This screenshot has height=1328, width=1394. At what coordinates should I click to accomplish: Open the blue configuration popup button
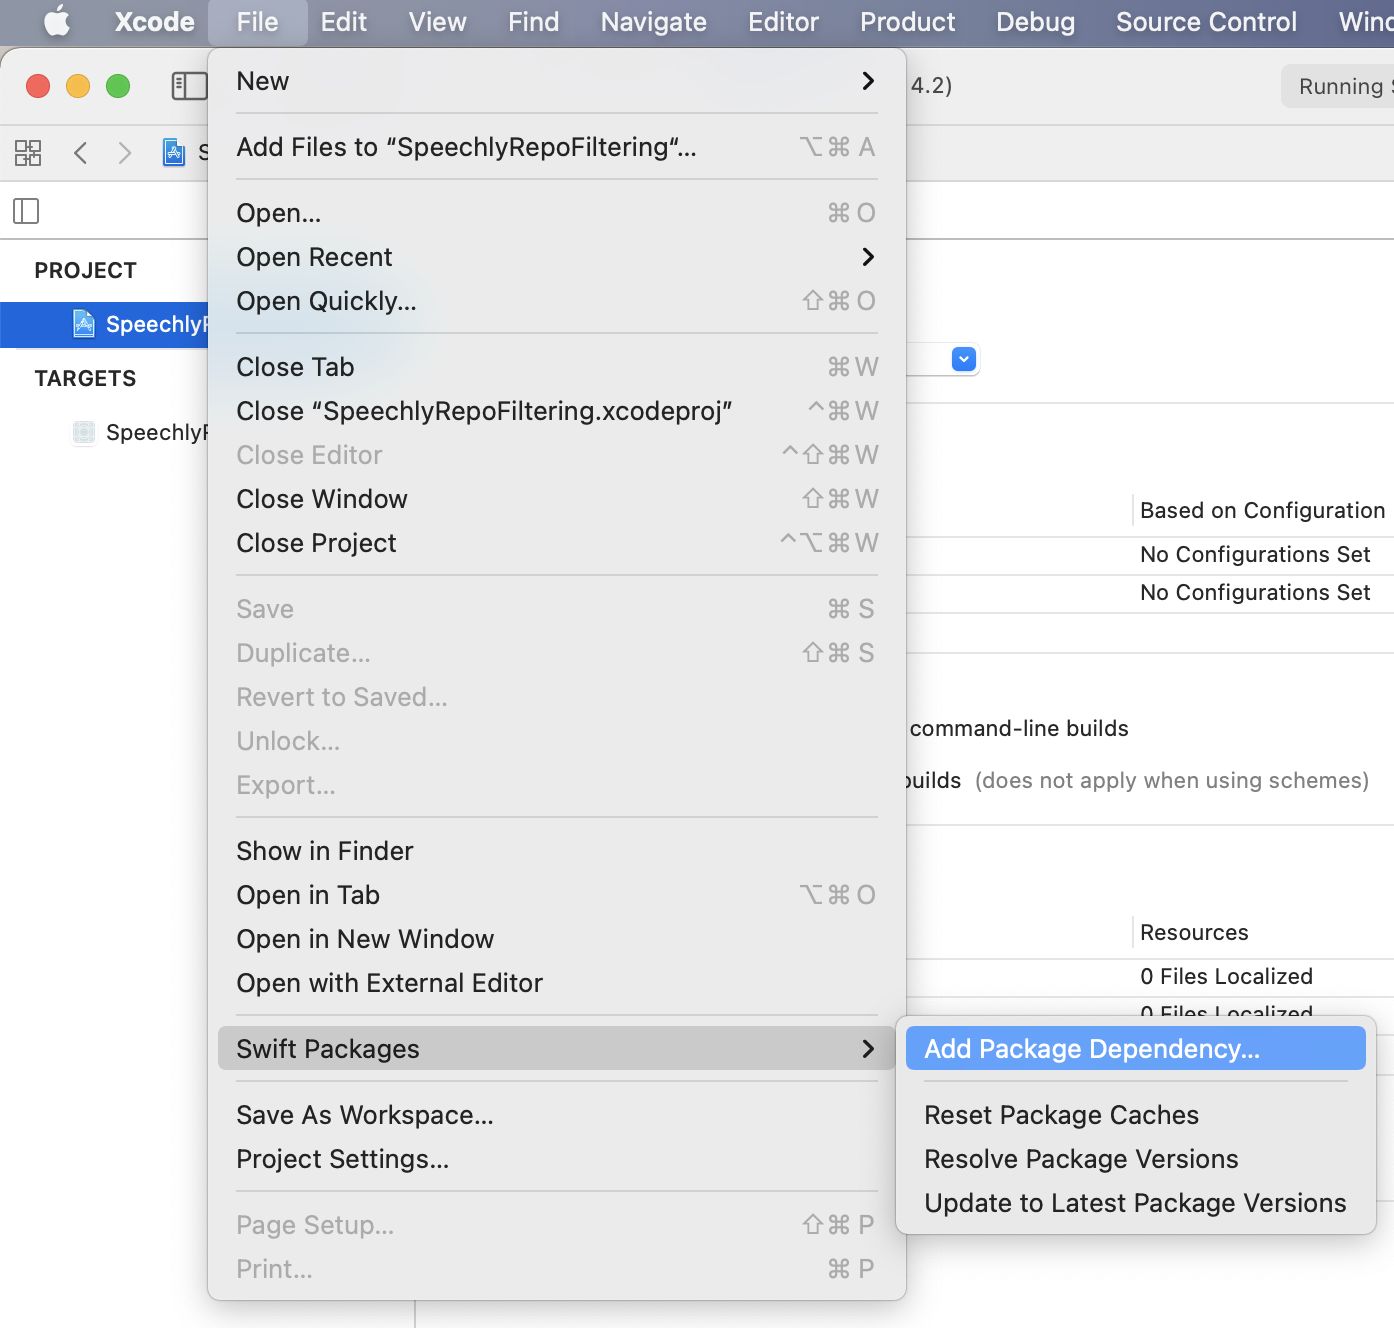pyautogui.click(x=964, y=359)
